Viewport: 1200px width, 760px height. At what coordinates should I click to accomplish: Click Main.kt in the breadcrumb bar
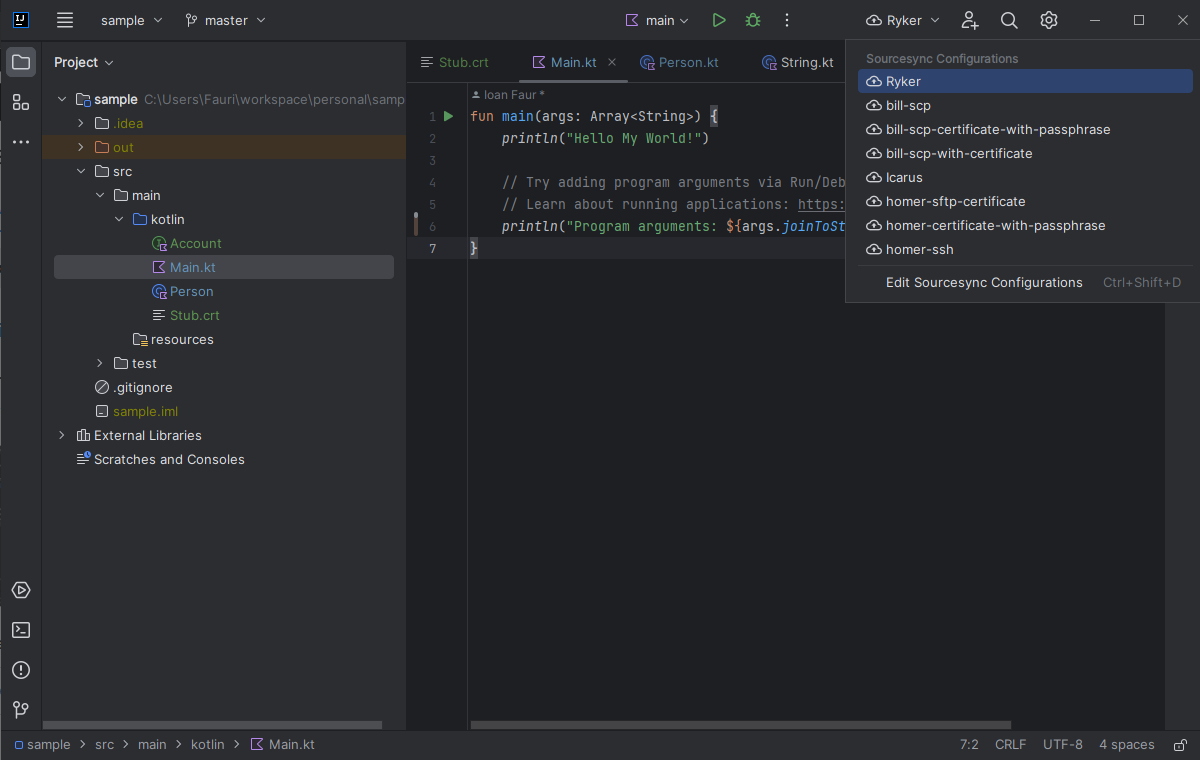tap(291, 744)
